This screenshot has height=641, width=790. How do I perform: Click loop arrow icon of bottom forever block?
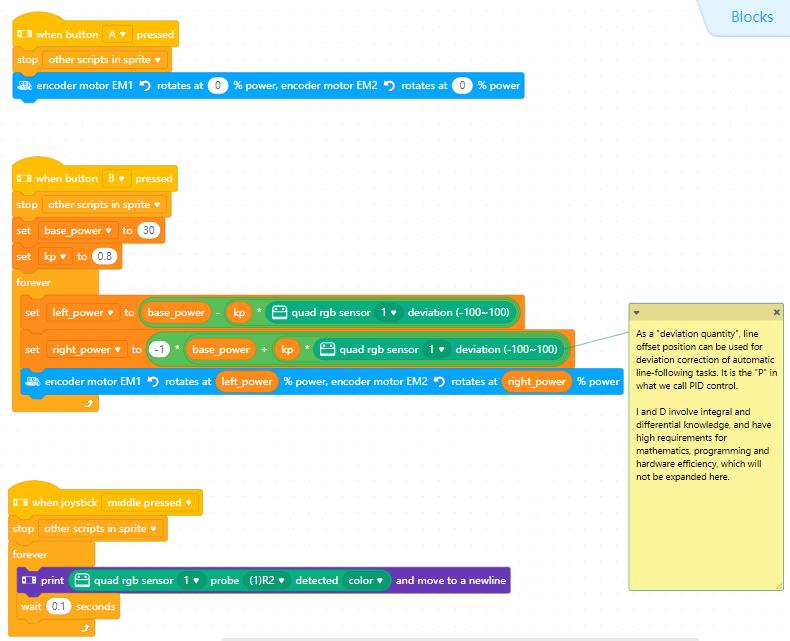tap(85, 627)
